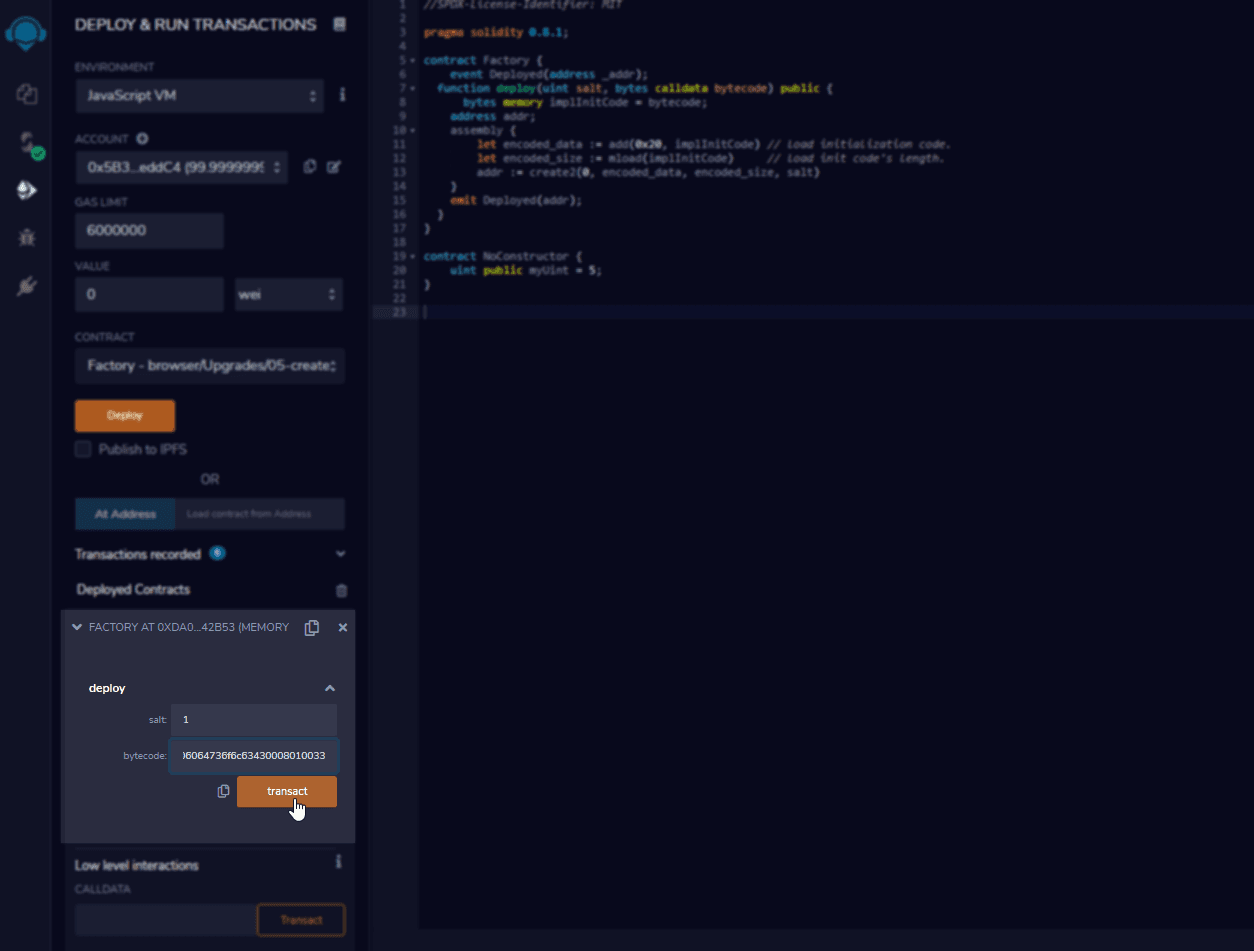
Task: Open the wei unit dropdown
Action: (289, 294)
